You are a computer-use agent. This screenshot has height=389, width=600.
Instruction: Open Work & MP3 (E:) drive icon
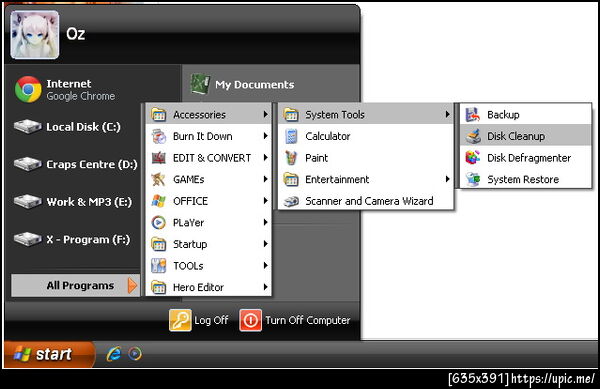coord(28,201)
